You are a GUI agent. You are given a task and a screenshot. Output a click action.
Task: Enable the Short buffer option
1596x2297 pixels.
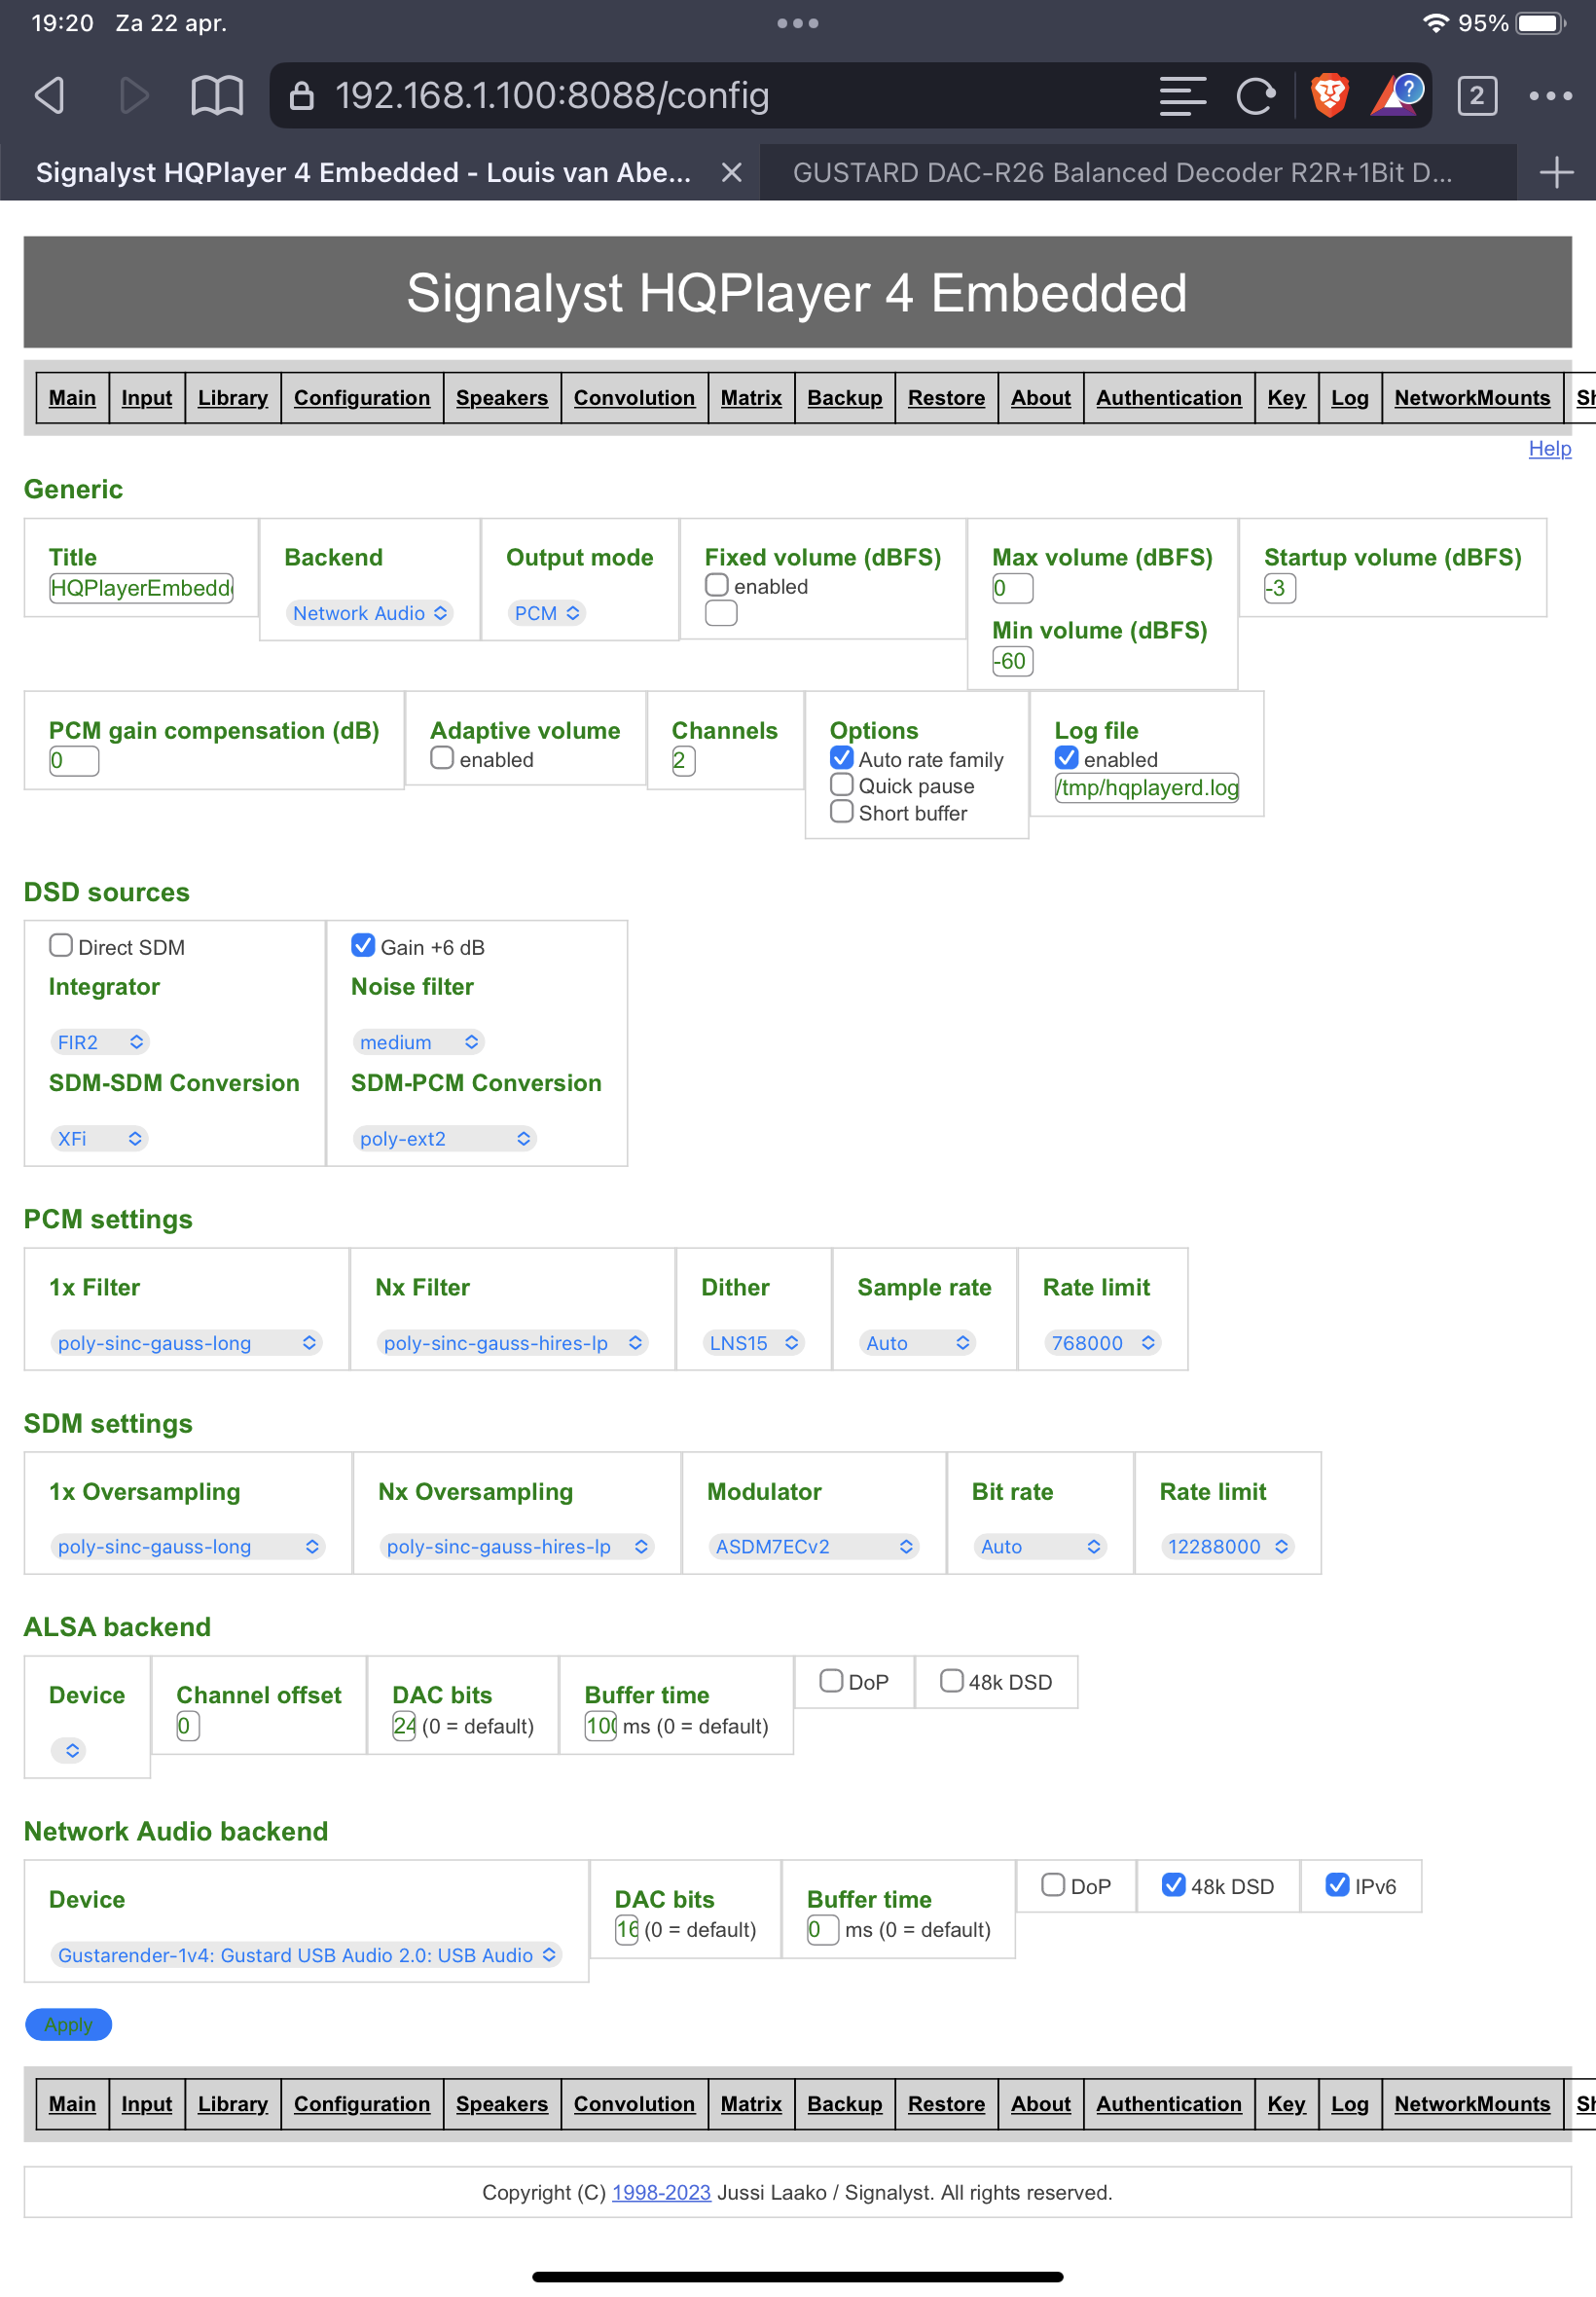tap(842, 812)
